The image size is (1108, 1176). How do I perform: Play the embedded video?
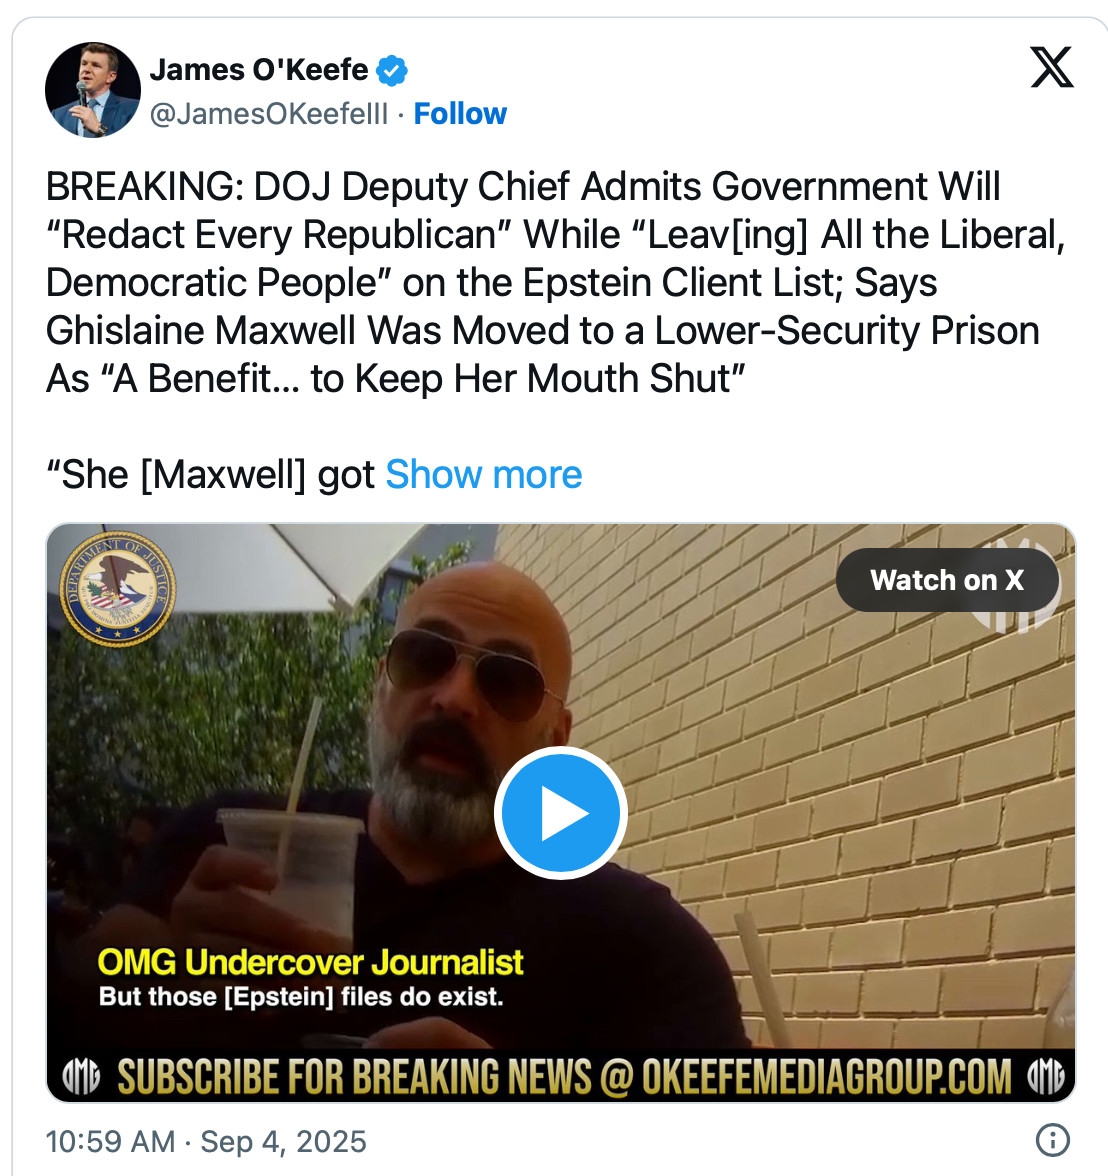point(560,813)
